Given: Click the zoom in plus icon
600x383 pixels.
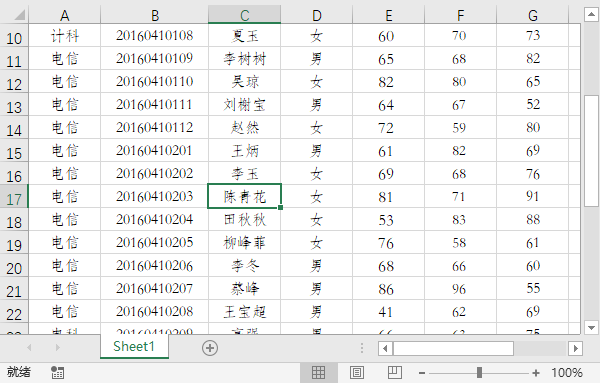Looking at the screenshot, I should coord(536,373).
